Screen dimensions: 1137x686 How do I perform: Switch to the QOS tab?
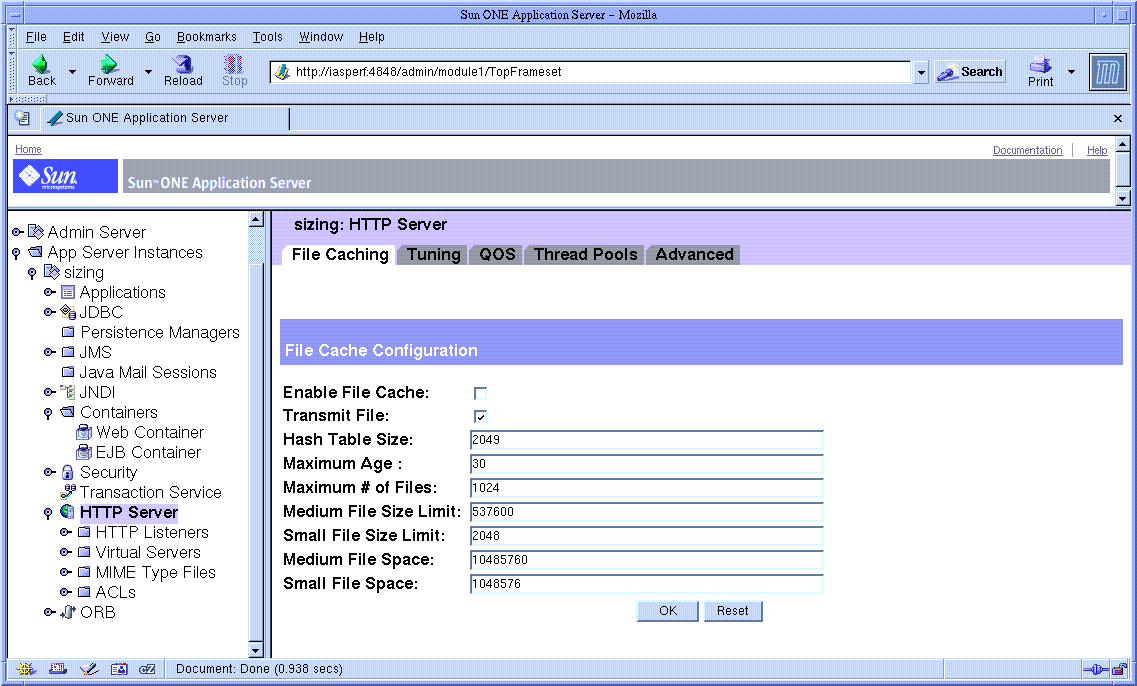497,255
